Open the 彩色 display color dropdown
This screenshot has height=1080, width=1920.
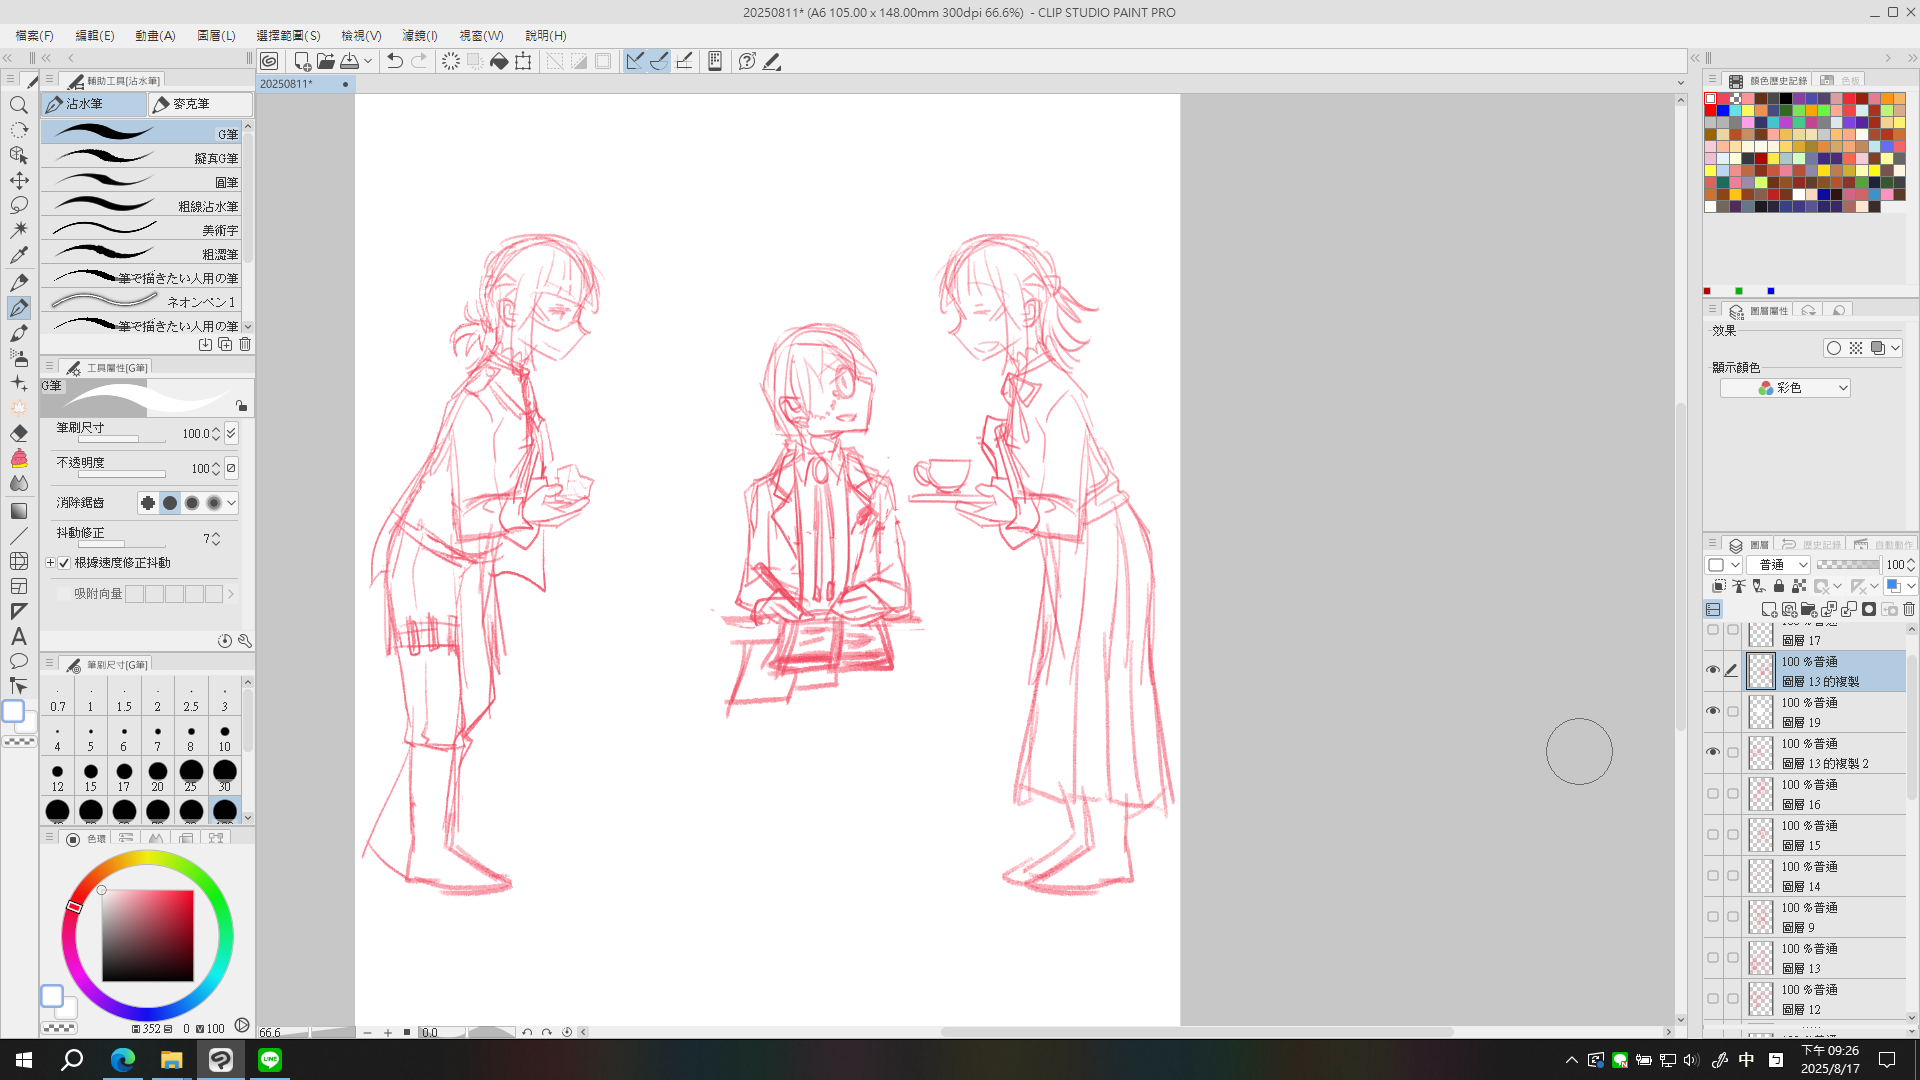click(x=1785, y=388)
